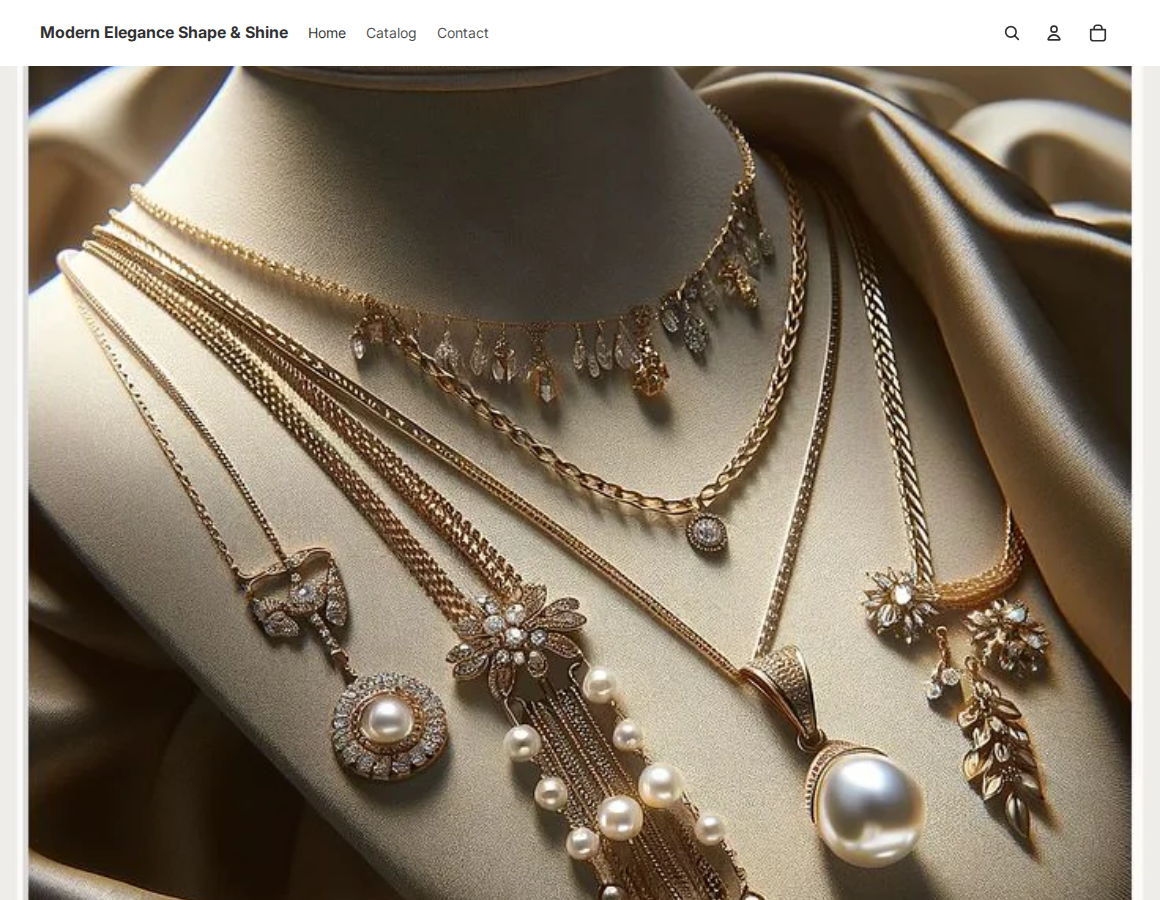Open the Catalog menu item

coord(391,33)
